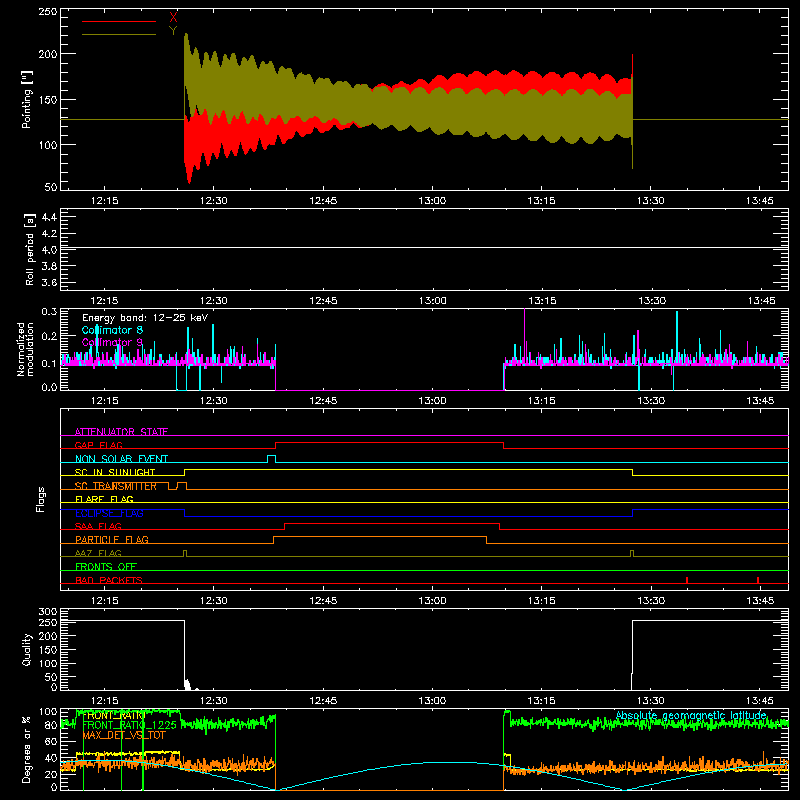The image size is (800, 800).
Task: Click the '12:30' tick label under Pointing plot
Action: click(x=213, y=201)
